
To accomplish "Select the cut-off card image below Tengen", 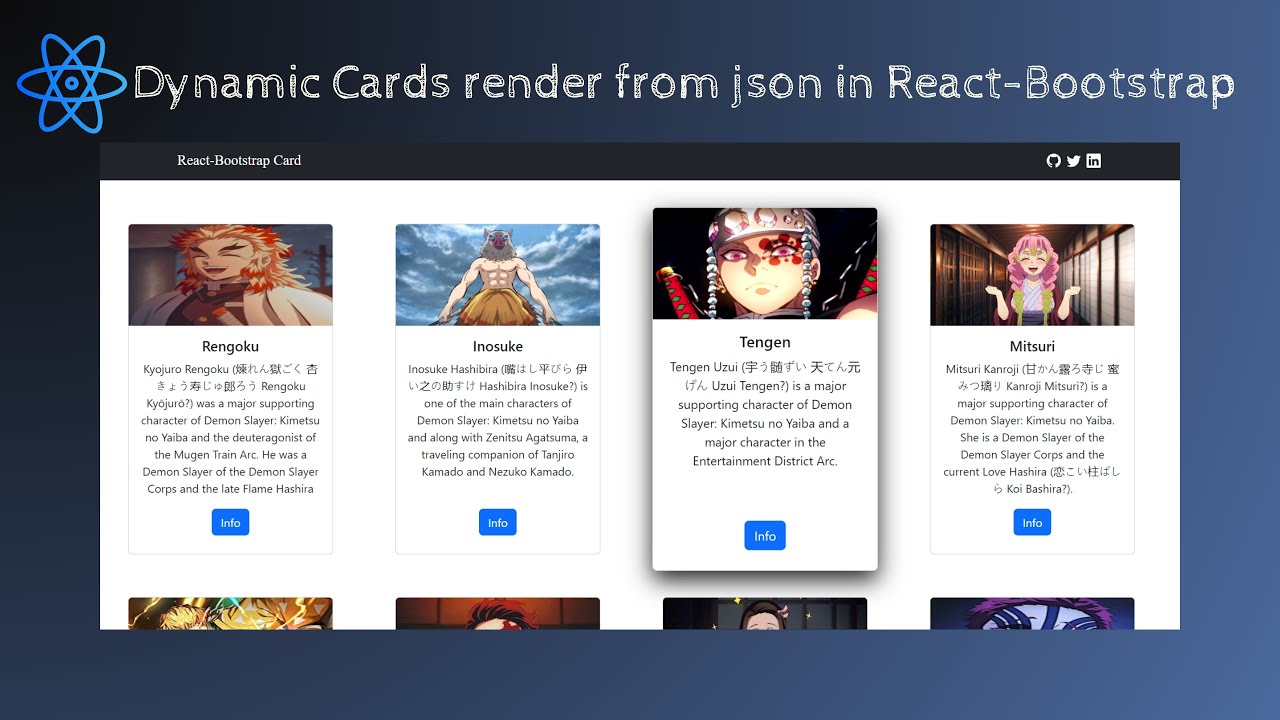I will (765, 614).
